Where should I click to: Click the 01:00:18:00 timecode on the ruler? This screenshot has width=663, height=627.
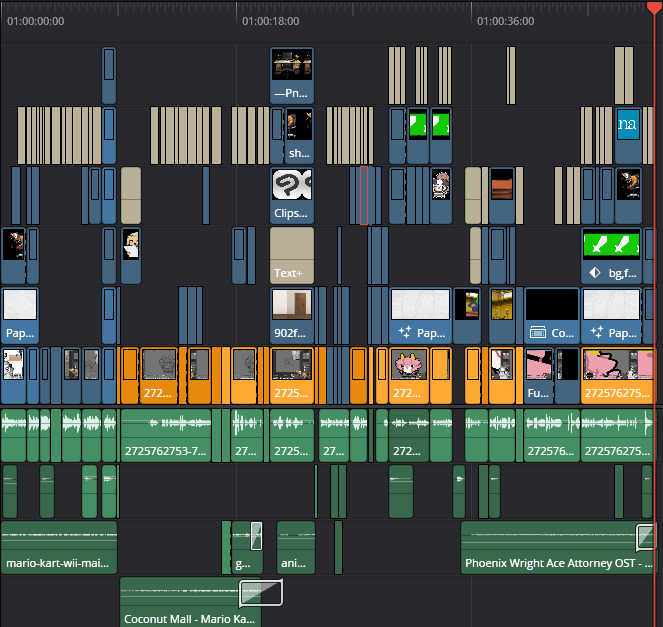click(271, 21)
